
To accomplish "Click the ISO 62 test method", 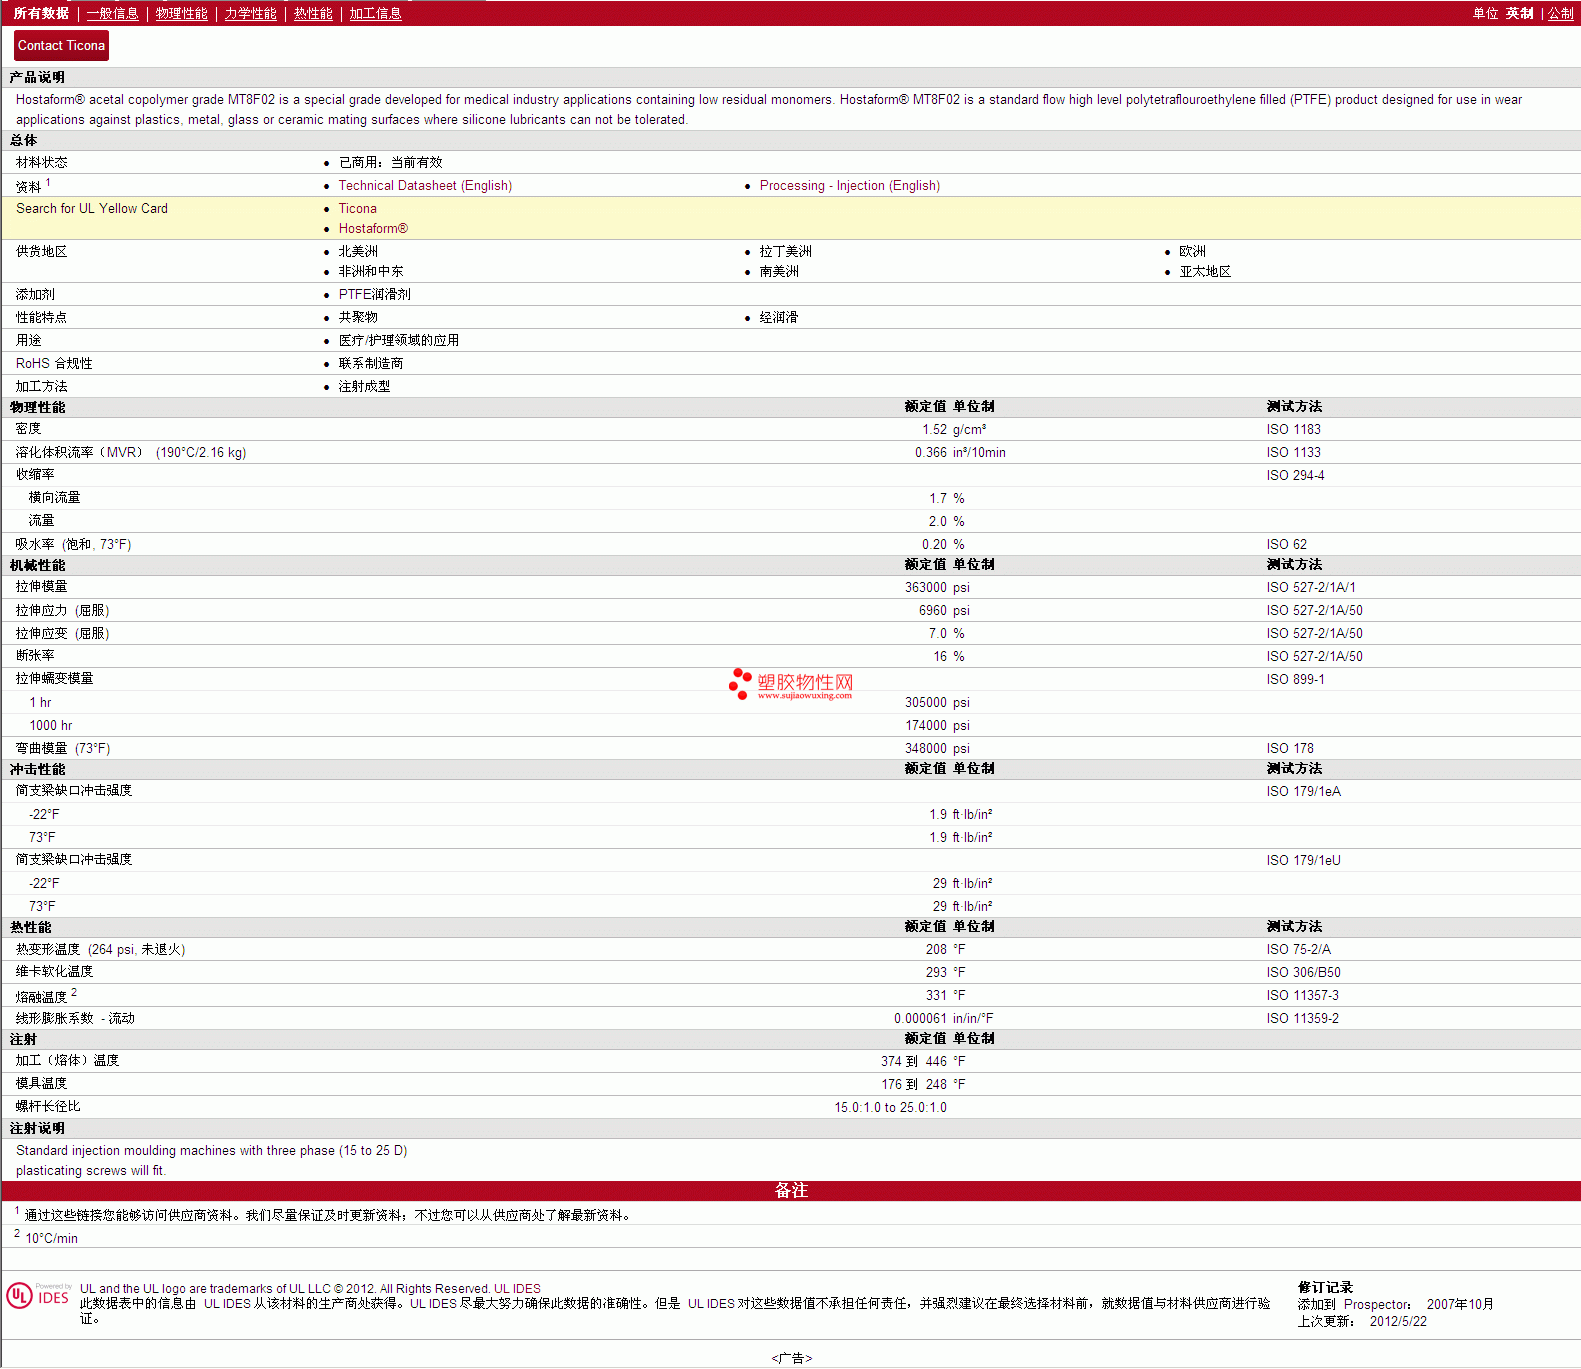I will pyautogui.click(x=1286, y=544).
